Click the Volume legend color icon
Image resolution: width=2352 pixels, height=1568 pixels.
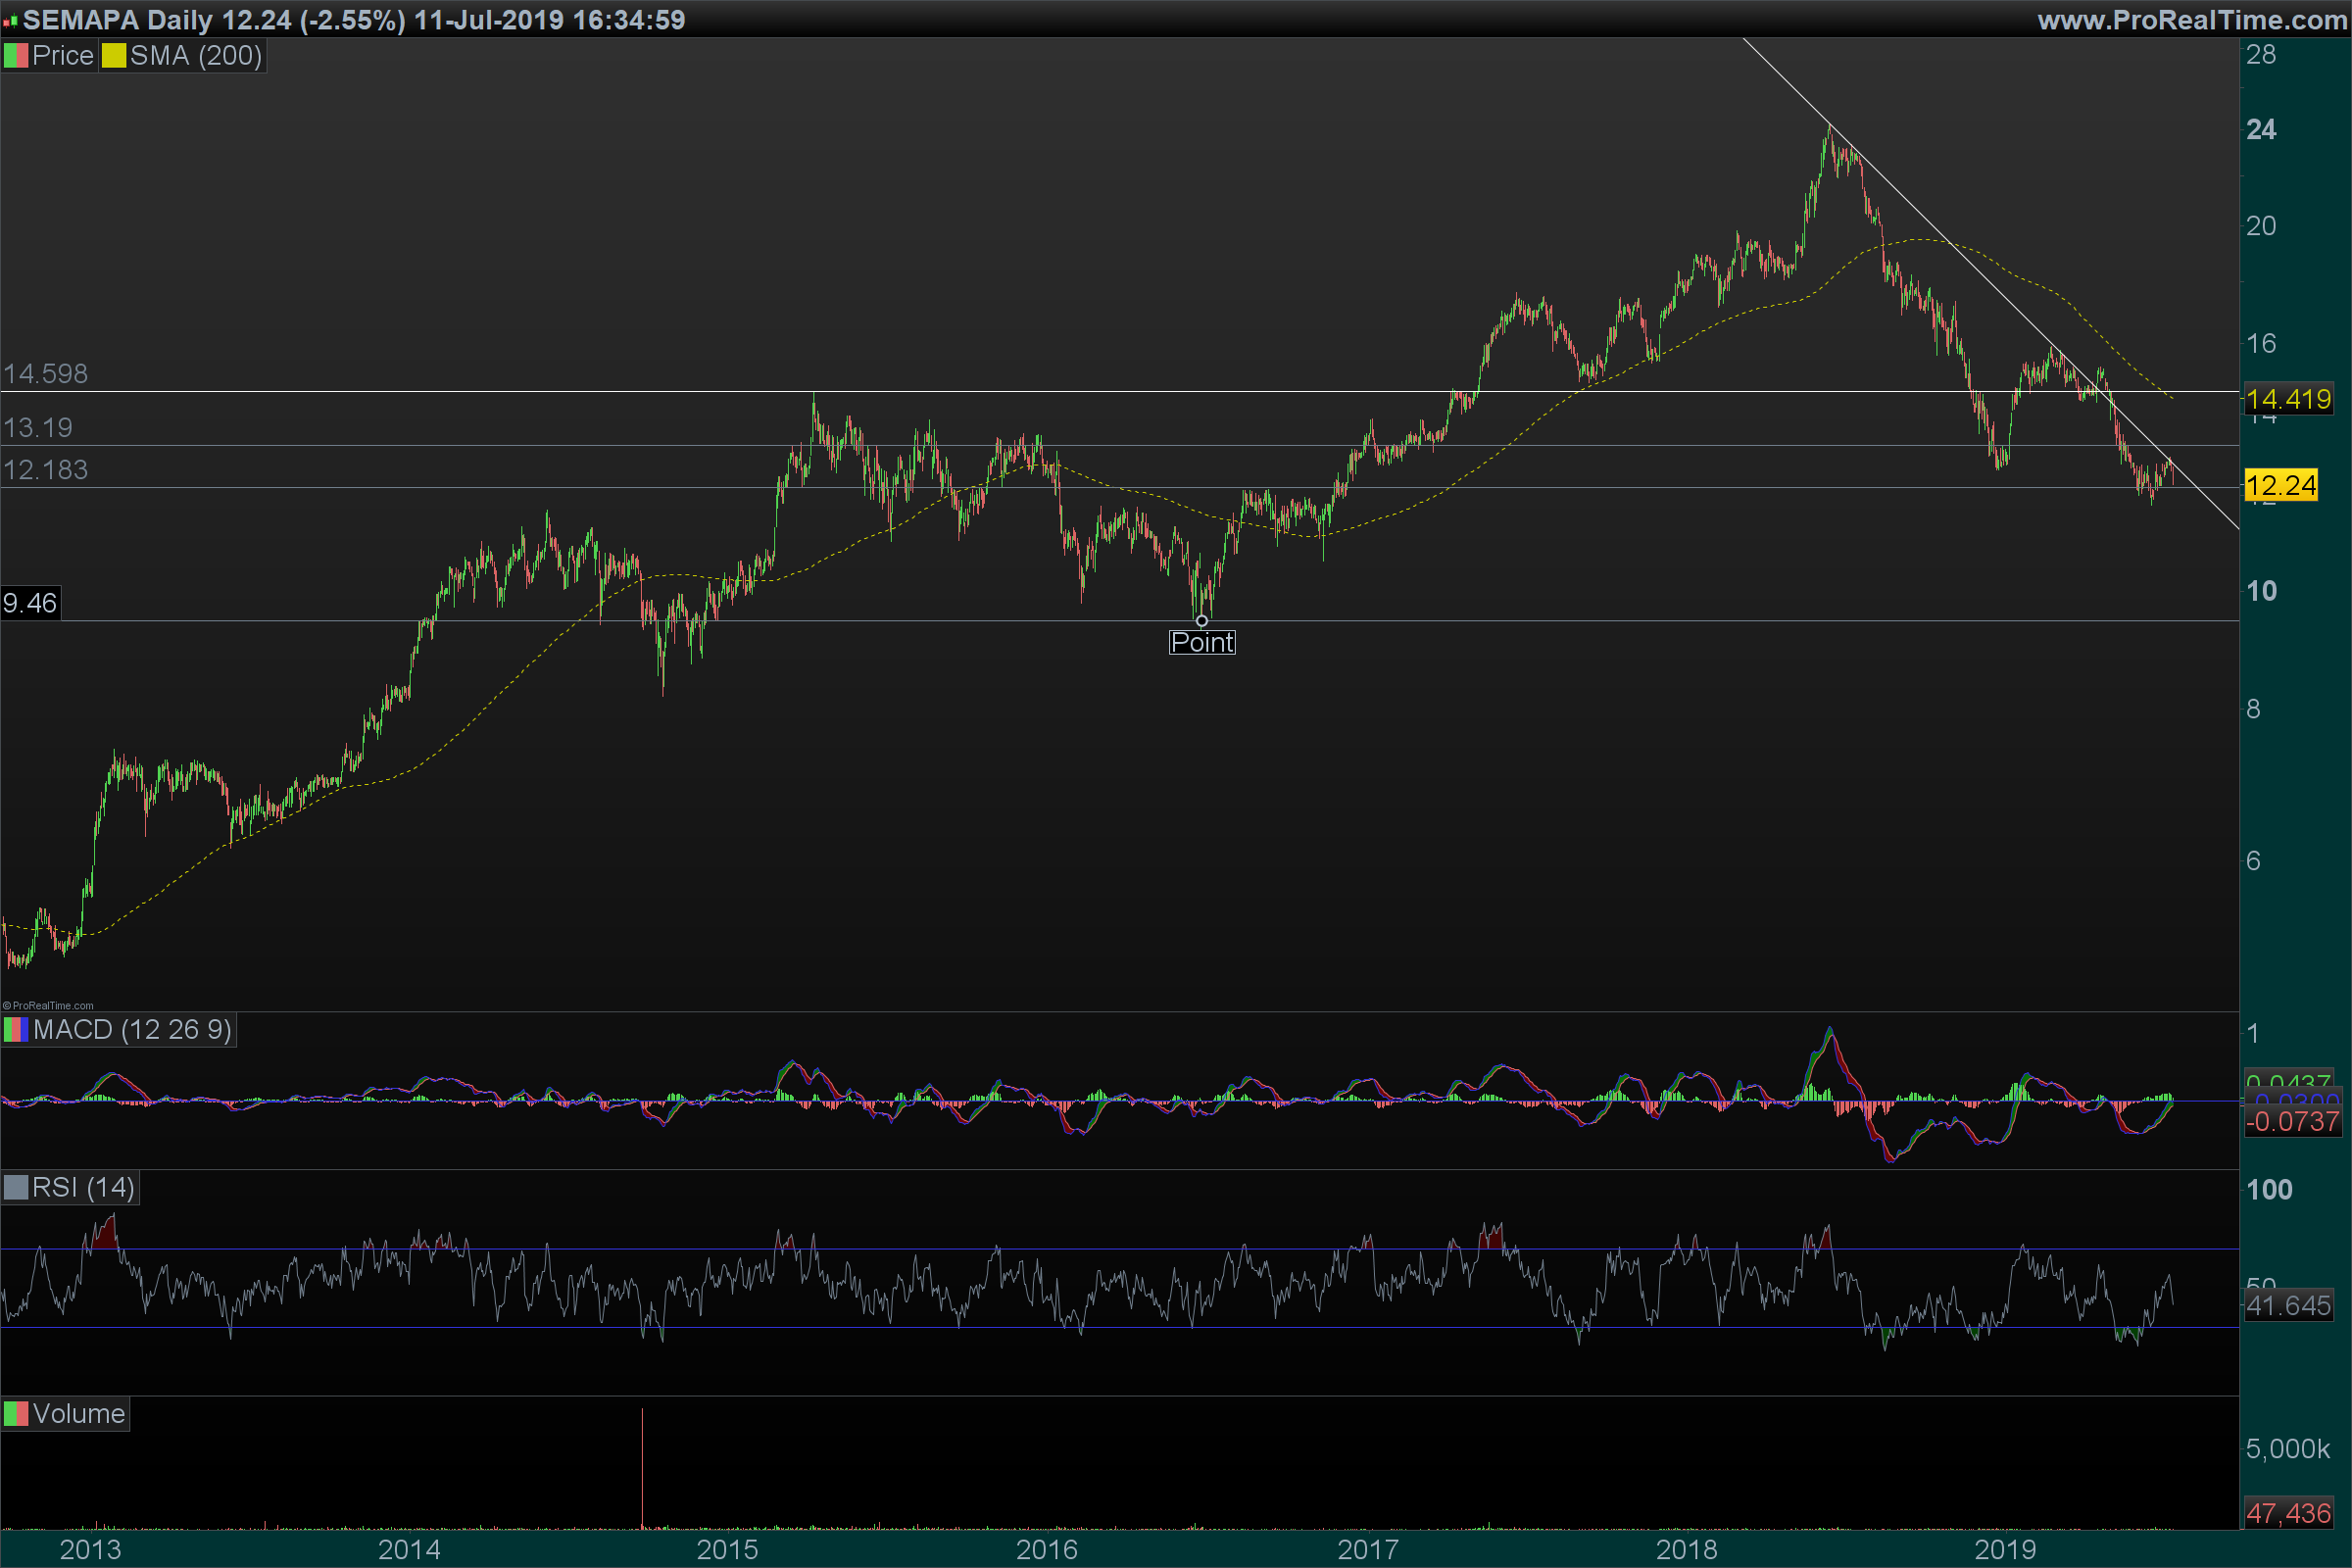[16, 1414]
